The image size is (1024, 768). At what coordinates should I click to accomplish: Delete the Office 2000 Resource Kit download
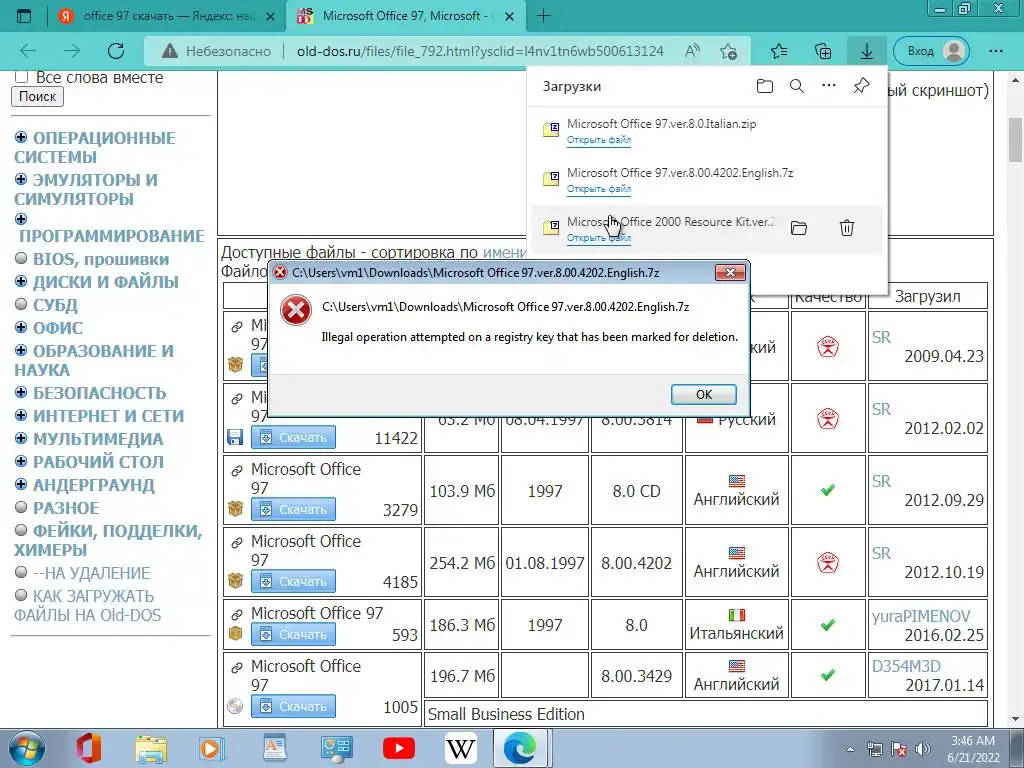pos(847,228)
